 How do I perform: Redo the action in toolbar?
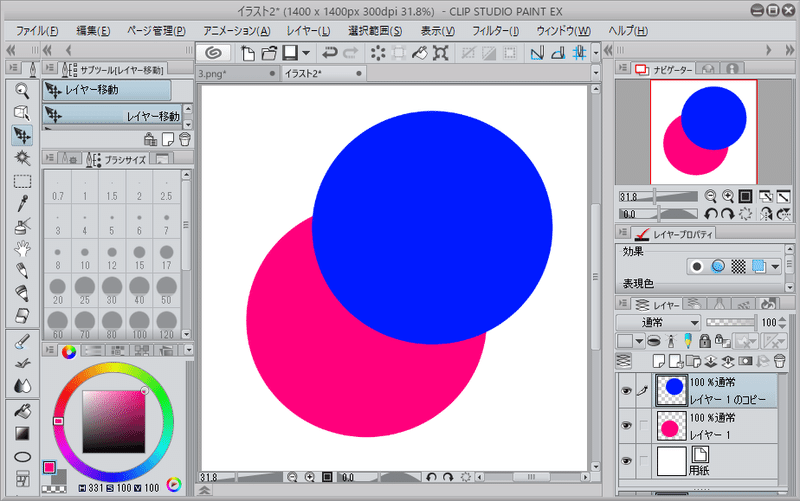351,53
